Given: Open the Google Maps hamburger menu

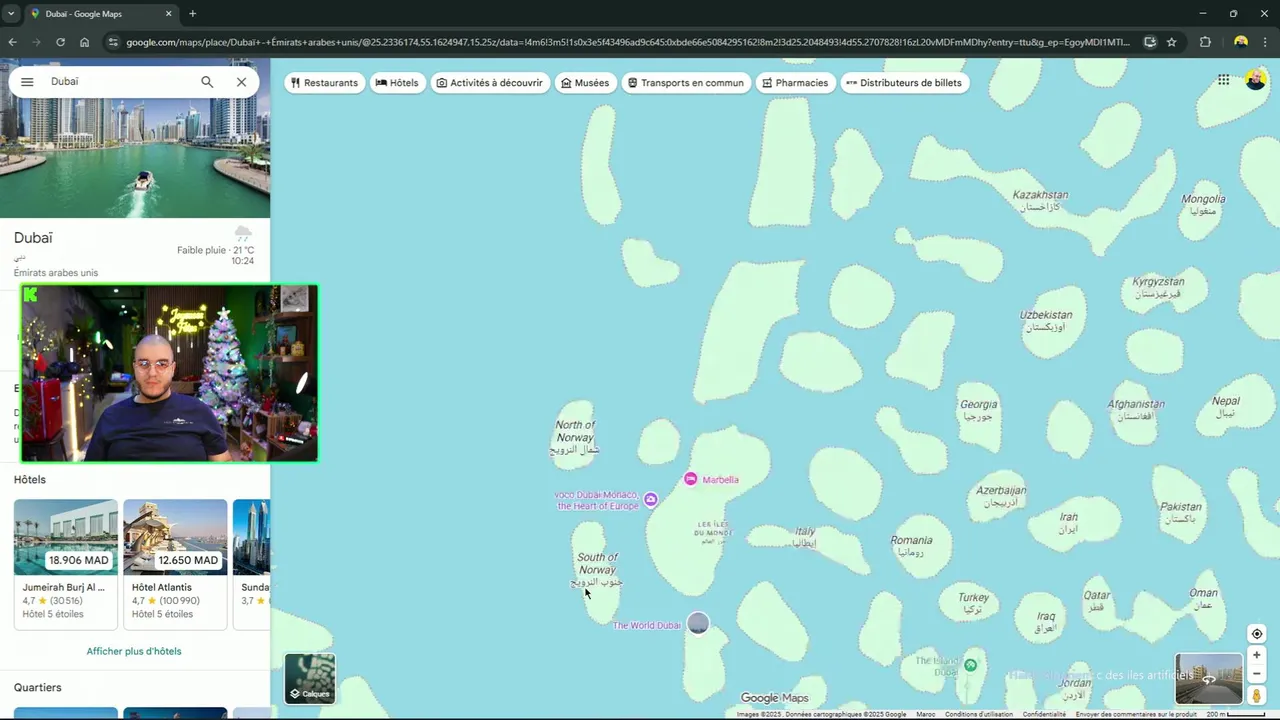Looking at the screenshot, I should (x=27, y=82).
